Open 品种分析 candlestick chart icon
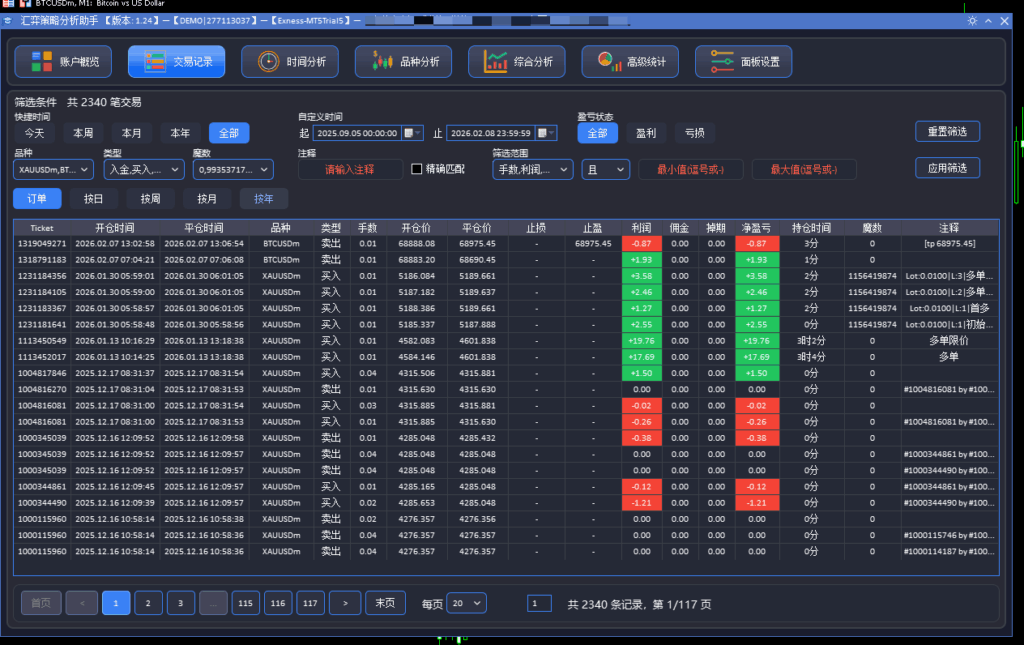Viewport: 1024px width, 645px height. 382,62
